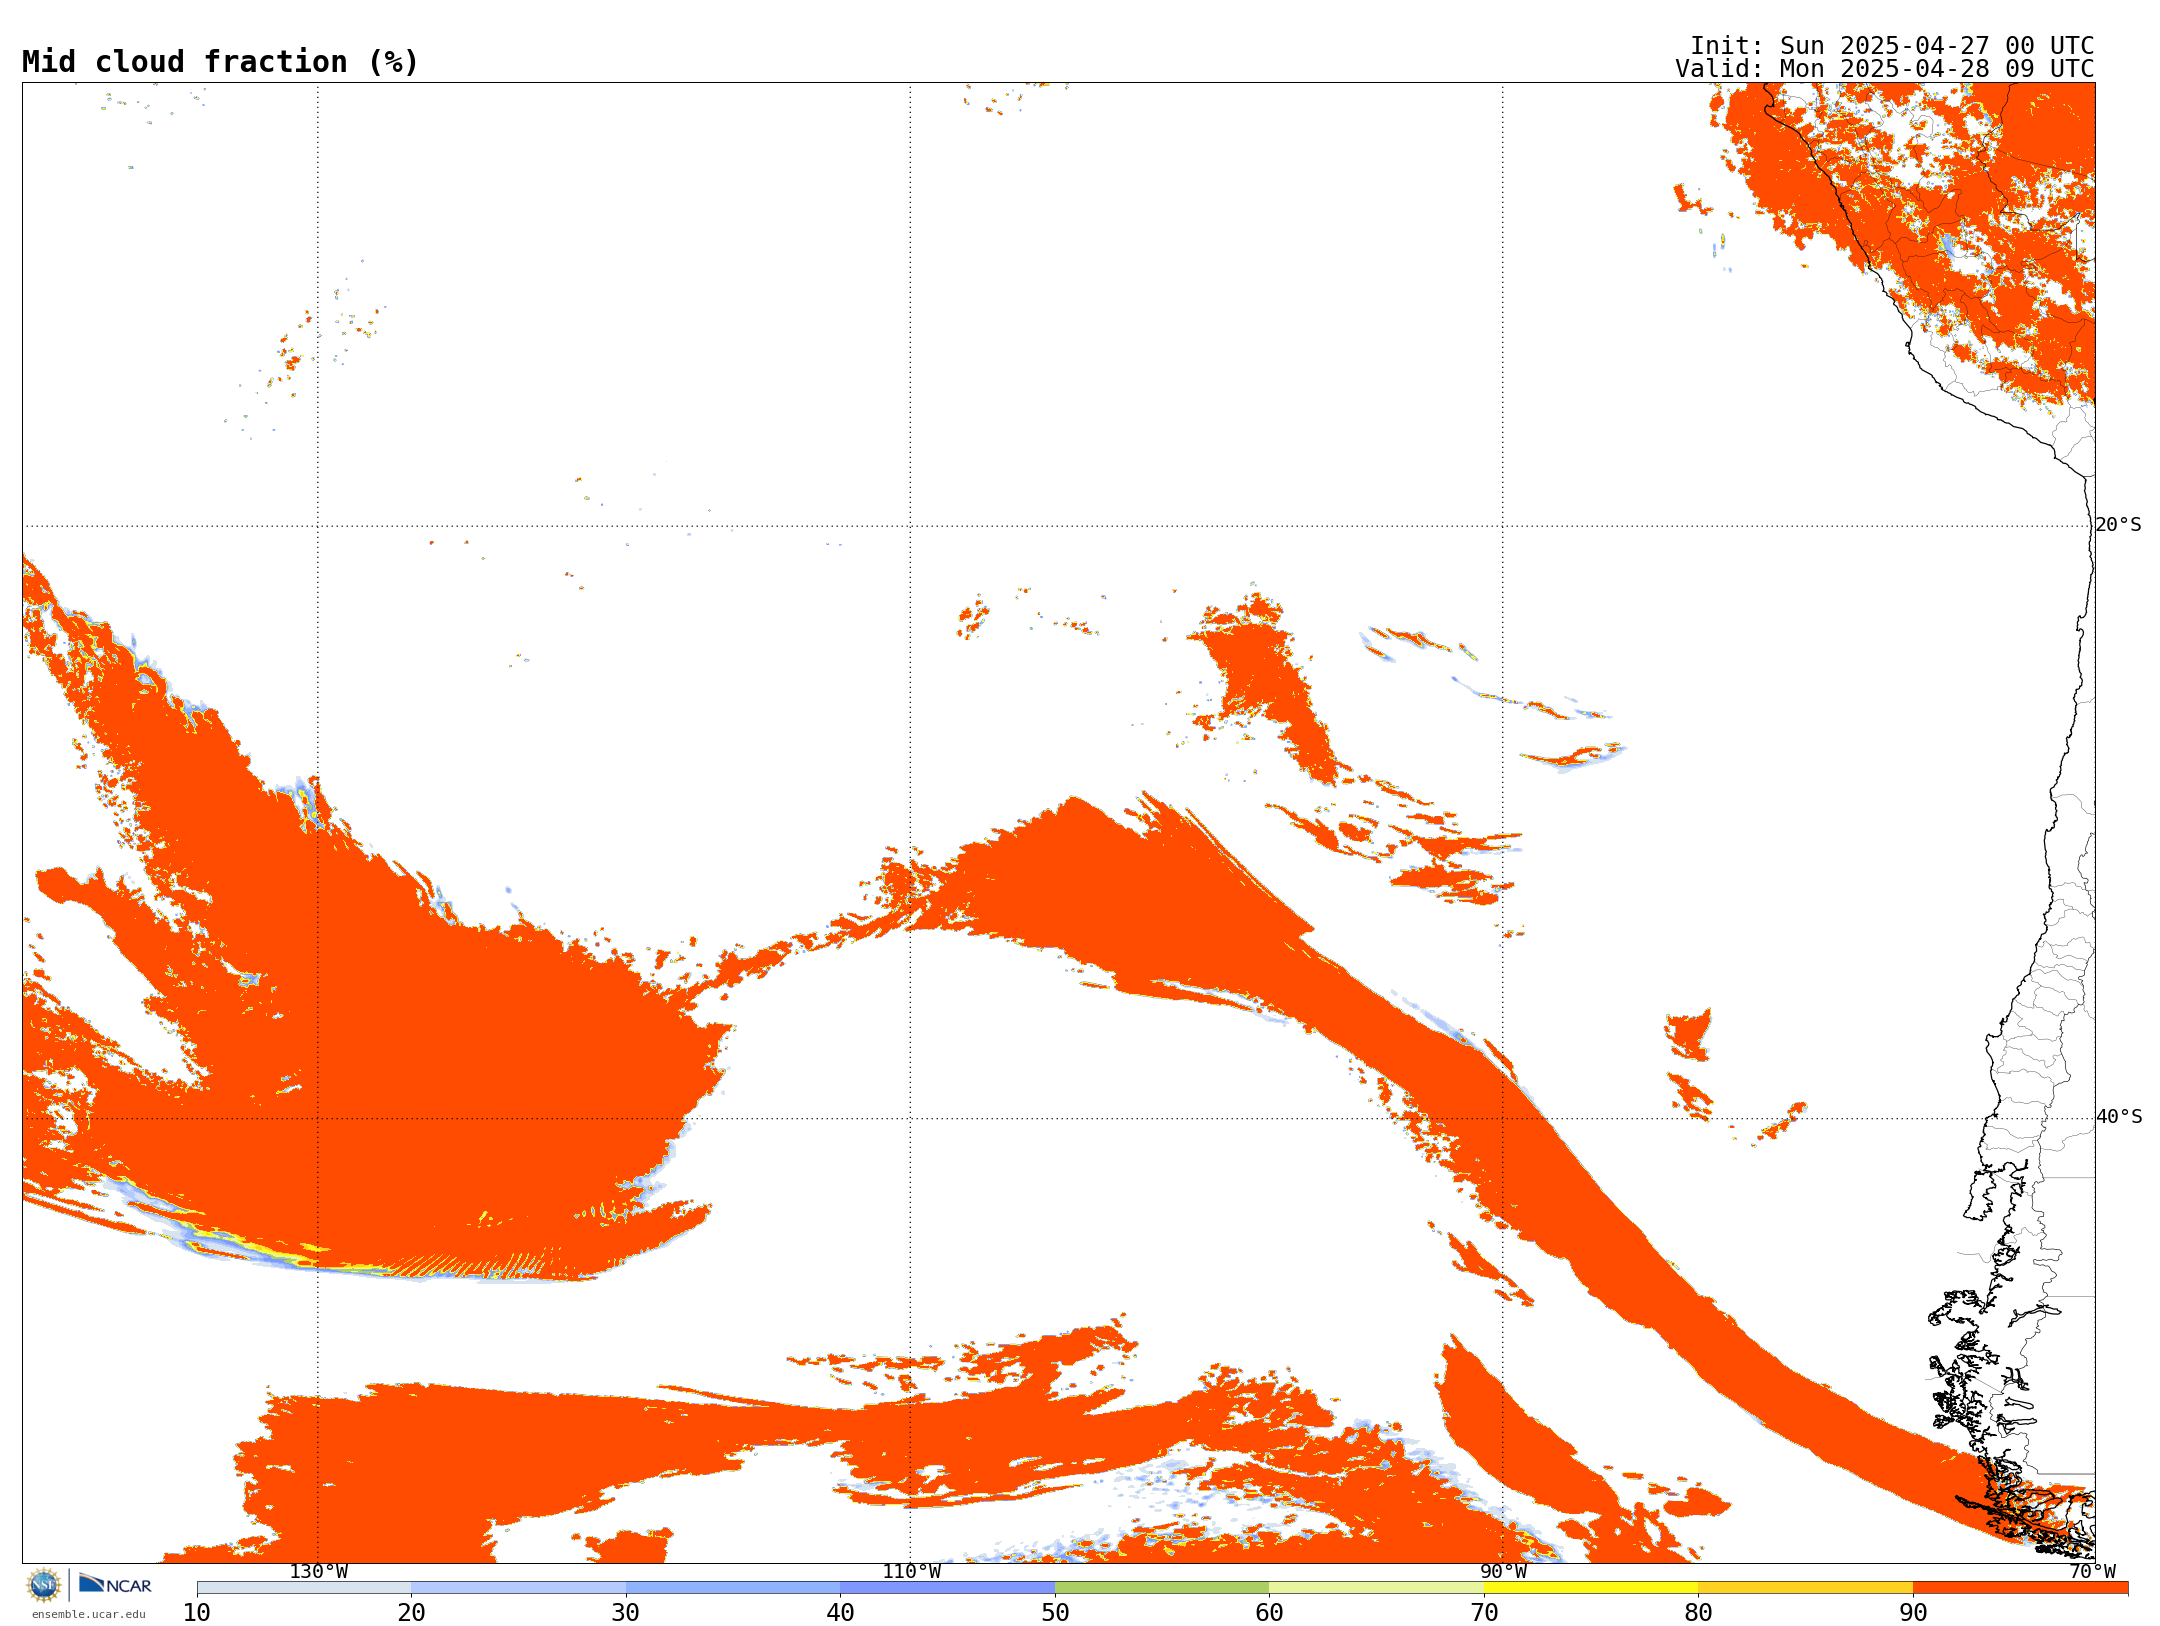Click the 70–80 bright yellow colorbar segment

[x=1591, y=1588]
